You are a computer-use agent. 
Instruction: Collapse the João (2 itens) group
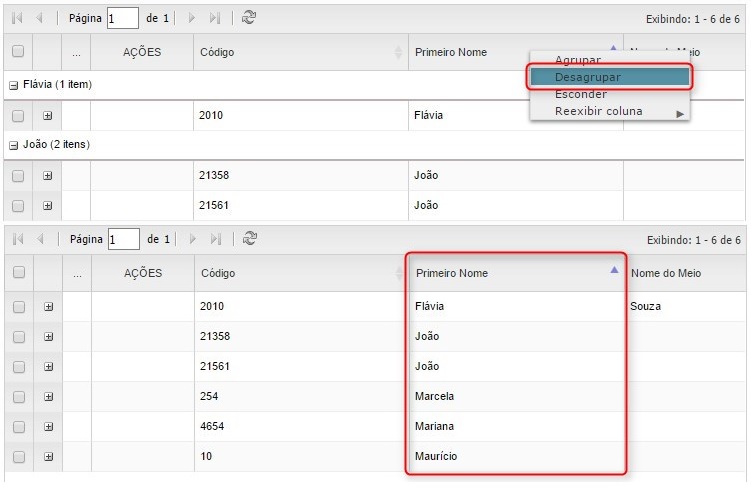pos(13,145)
